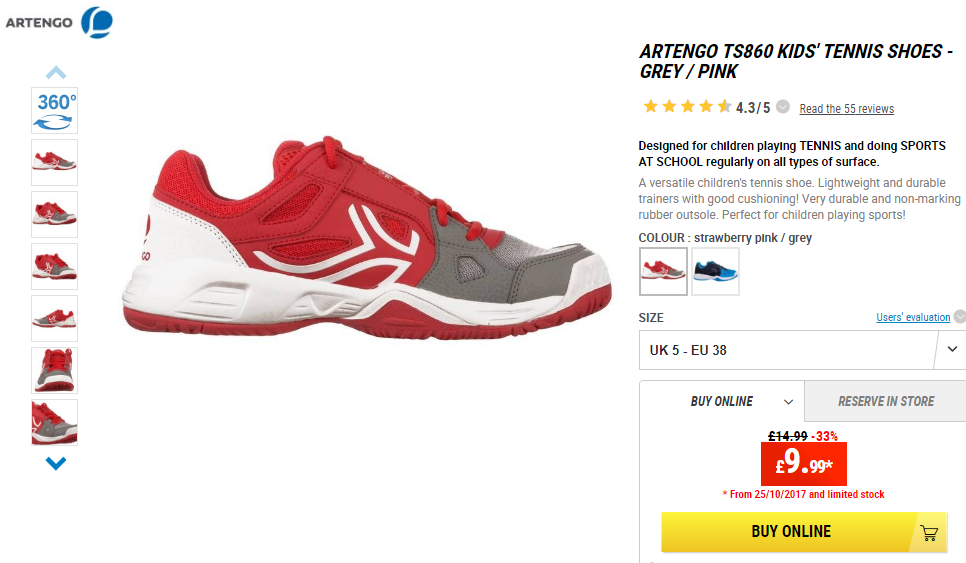View the front-facing shoe thumbnail
The height and width of the screenshot is (563, 966).
tap(55, 370)
